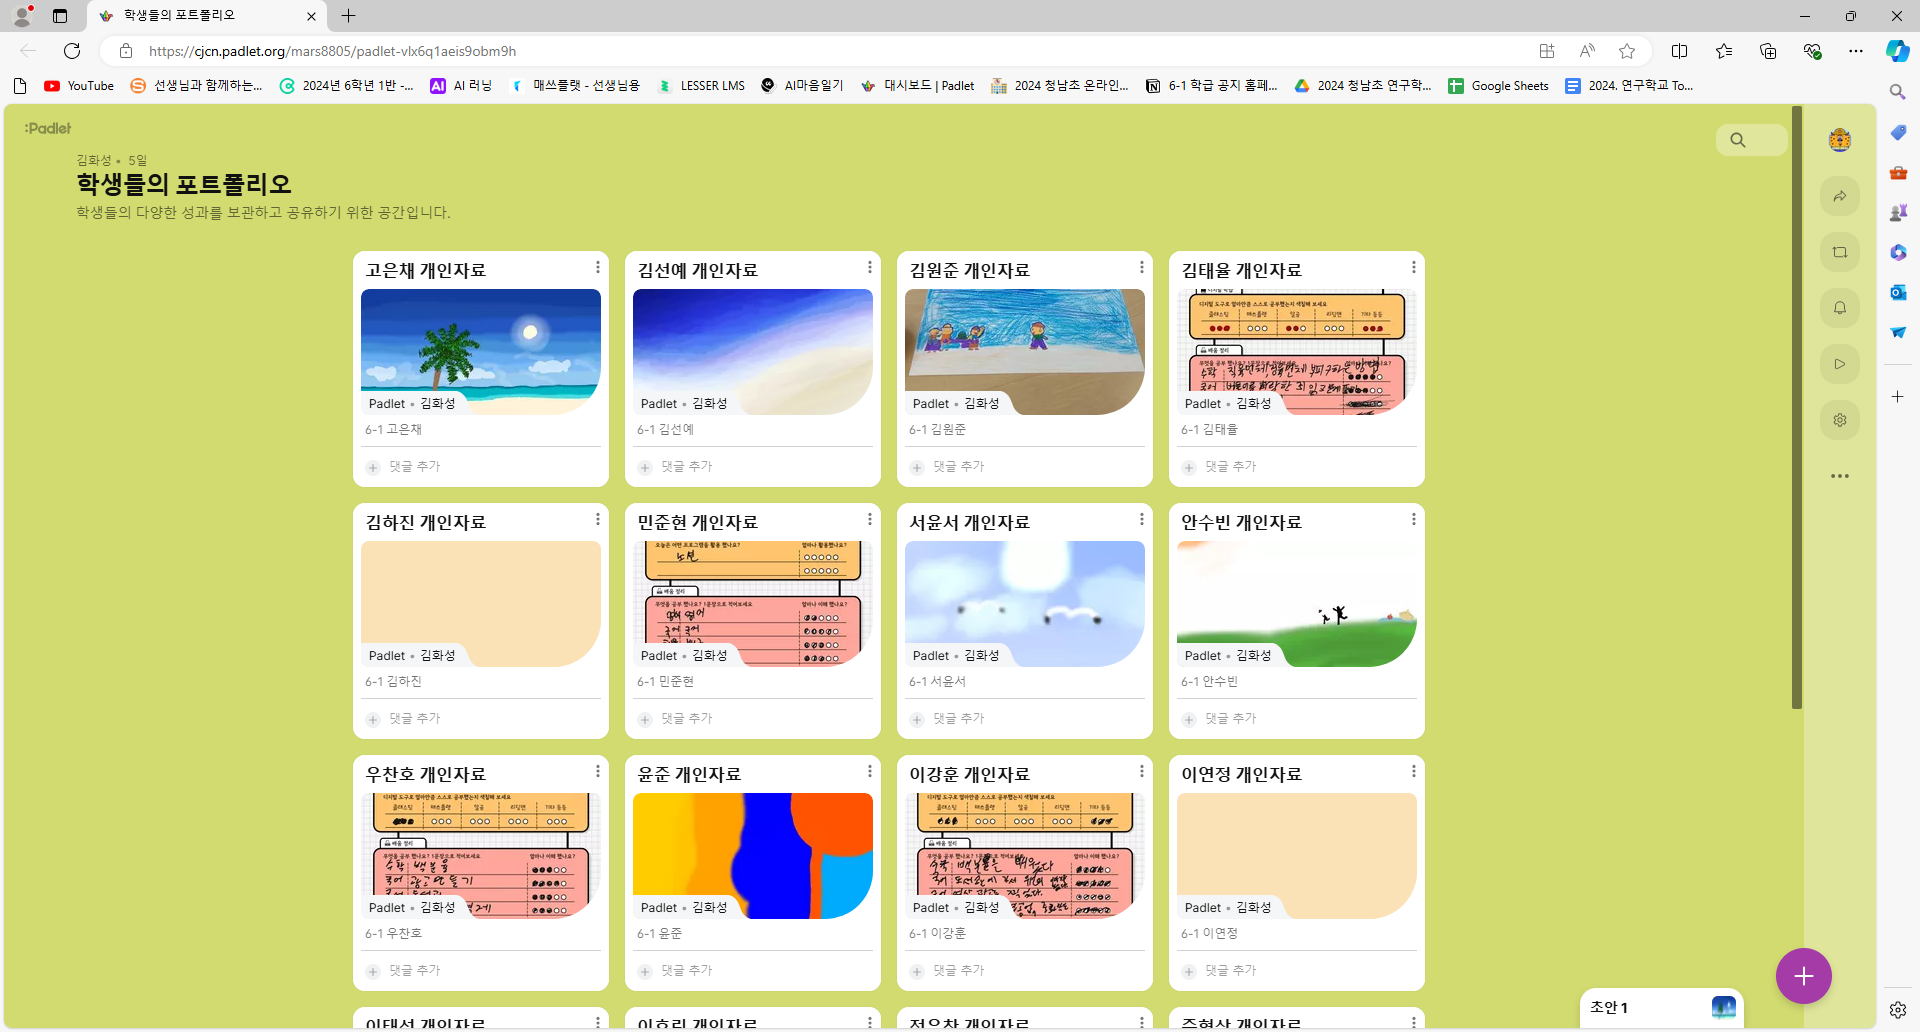This screenshot has height=1032, width=1920.
Task: Click the :Padlet logo
Action: tap(48, 128)
